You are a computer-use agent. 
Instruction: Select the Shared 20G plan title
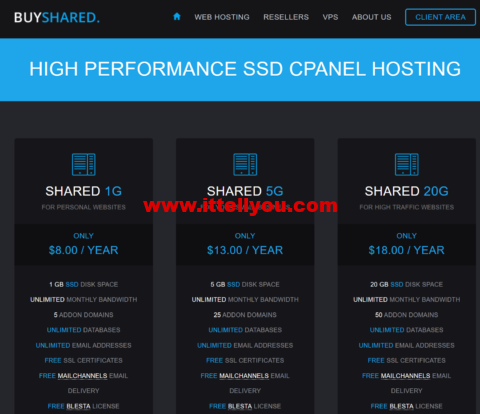click(407, 191)
